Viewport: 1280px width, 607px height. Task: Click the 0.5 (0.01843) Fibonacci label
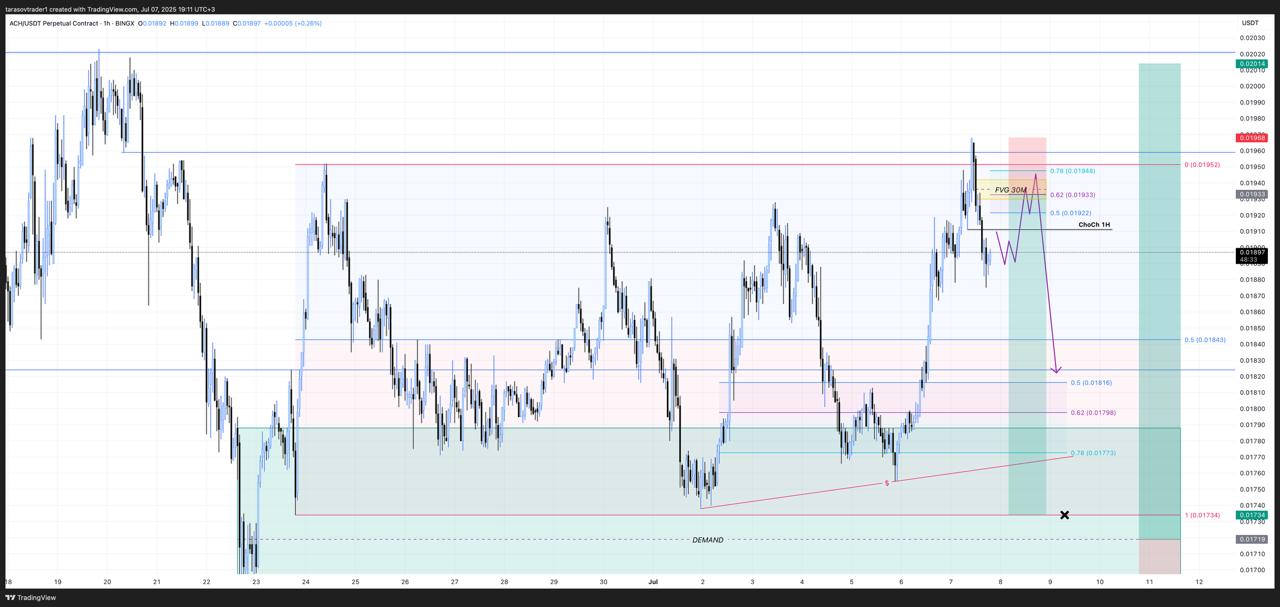[1205, 340]
